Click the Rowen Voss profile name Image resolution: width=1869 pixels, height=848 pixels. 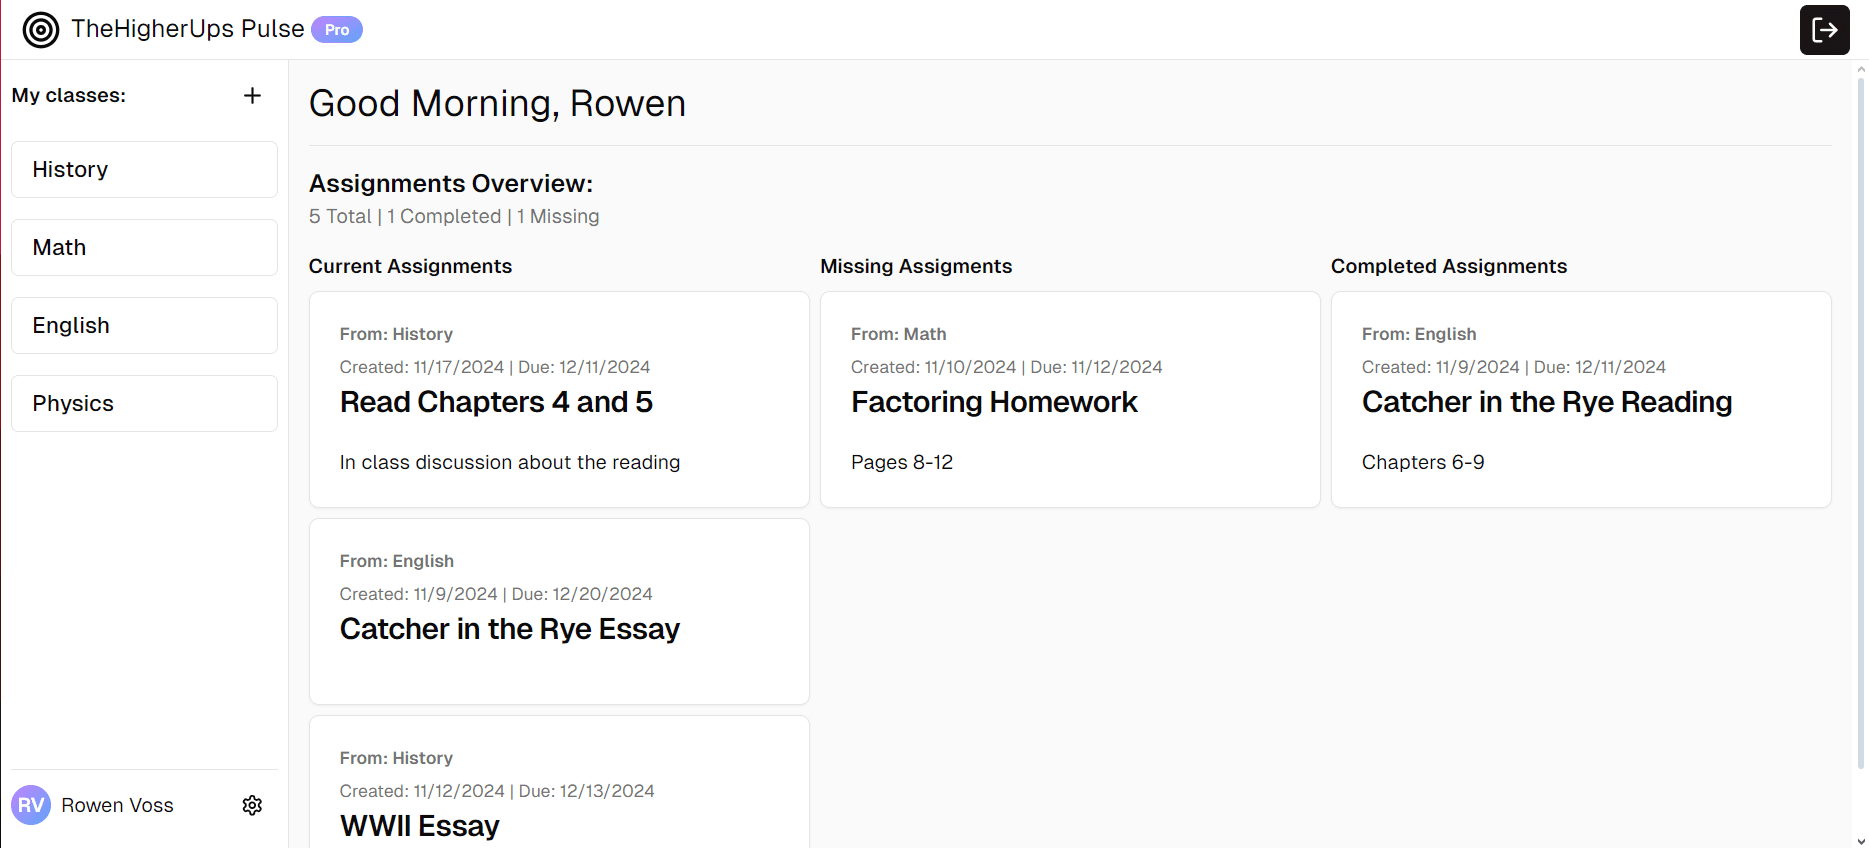click(x=117, y=806)
